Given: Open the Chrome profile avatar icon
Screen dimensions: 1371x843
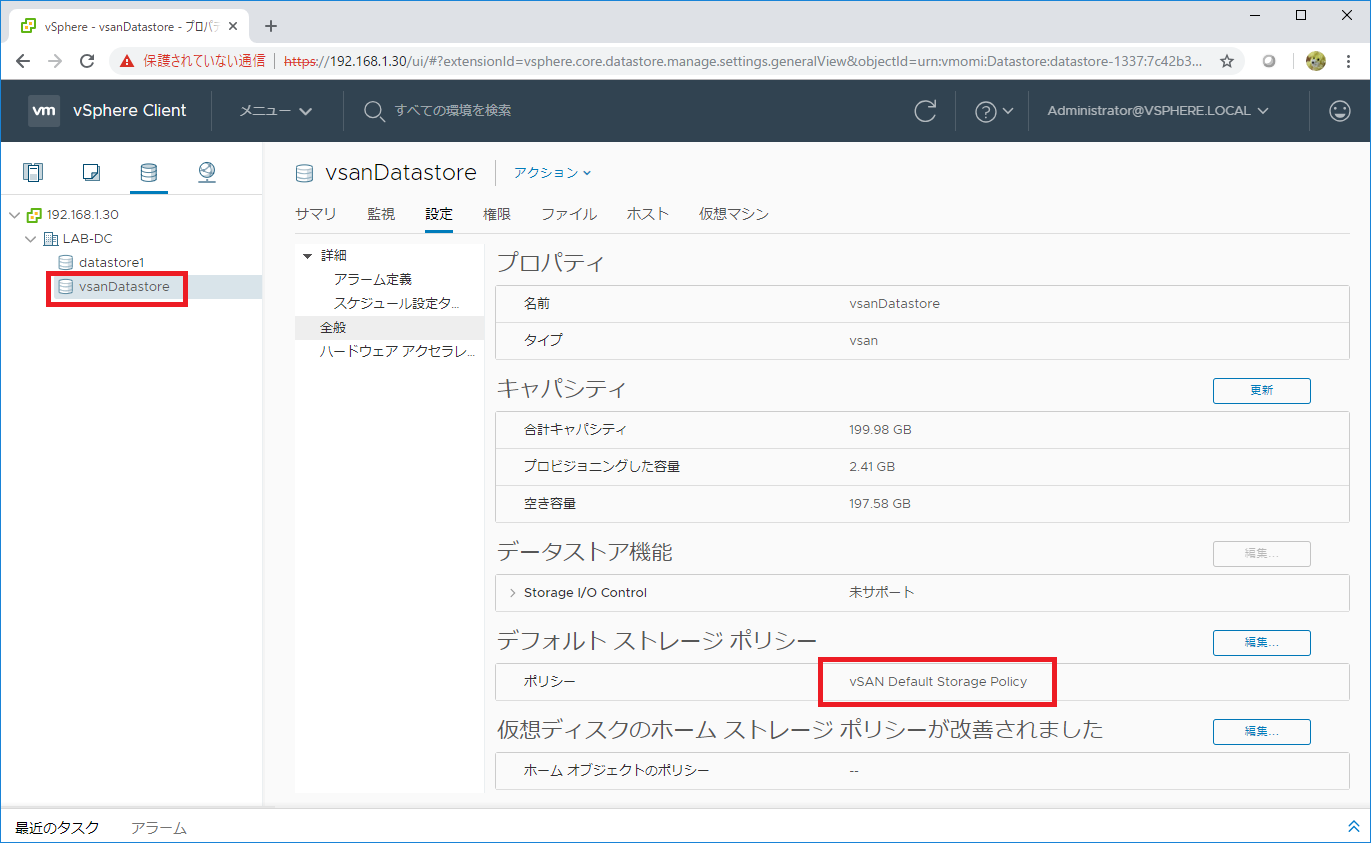Looking at the screenshot, I should [1316, 61].
